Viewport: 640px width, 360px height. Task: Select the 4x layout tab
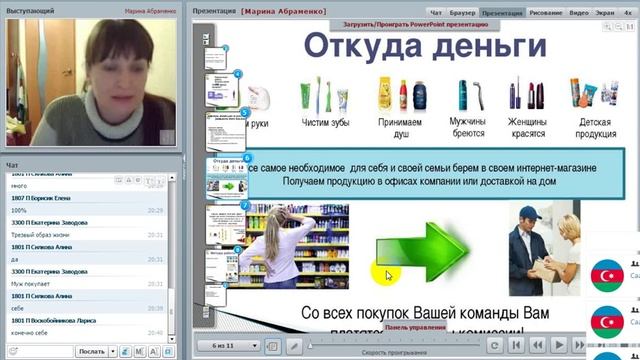628,13
